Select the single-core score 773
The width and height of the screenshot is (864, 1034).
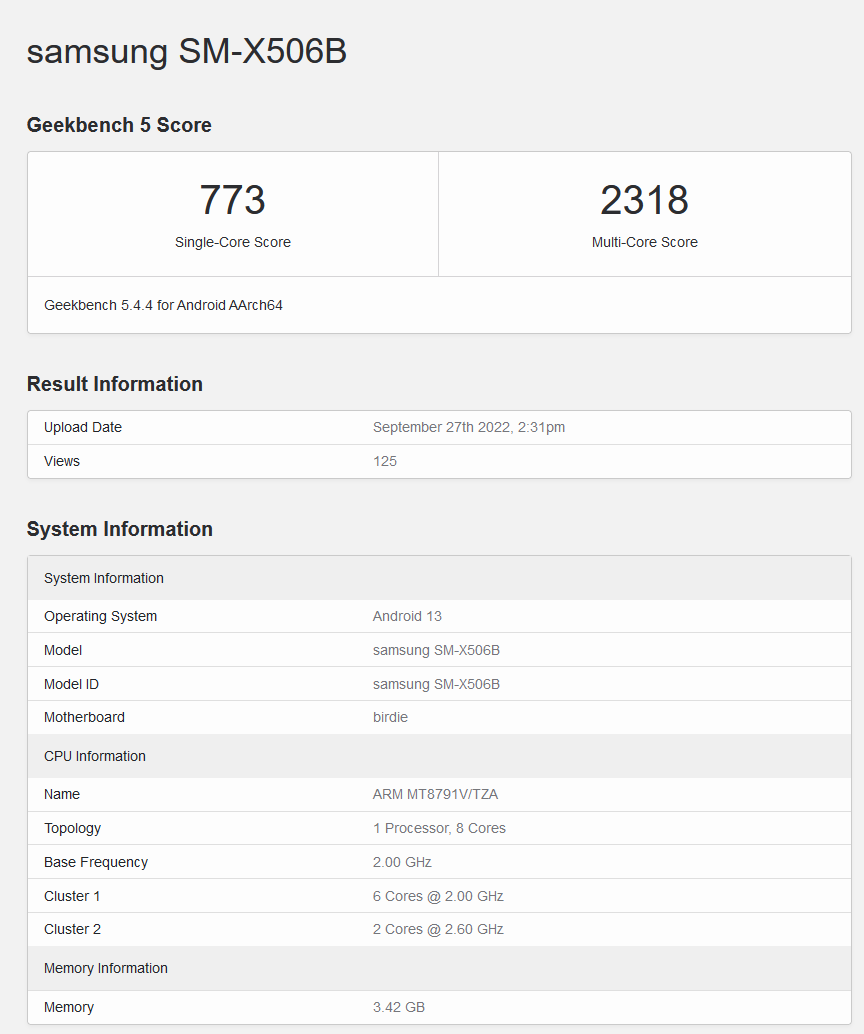(232, 200)
